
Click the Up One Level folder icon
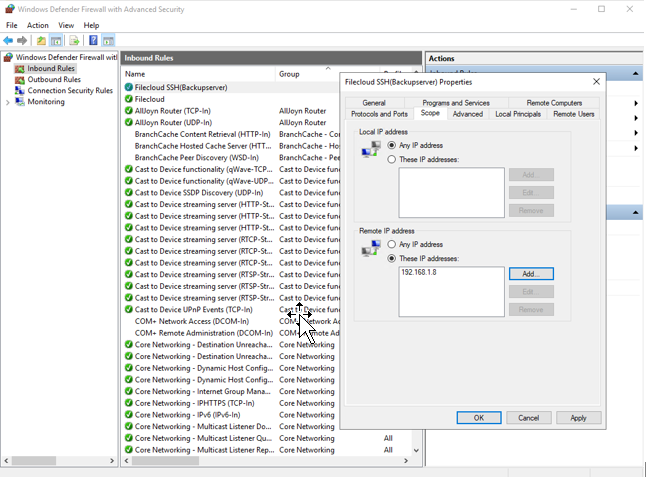pos(41,41)
